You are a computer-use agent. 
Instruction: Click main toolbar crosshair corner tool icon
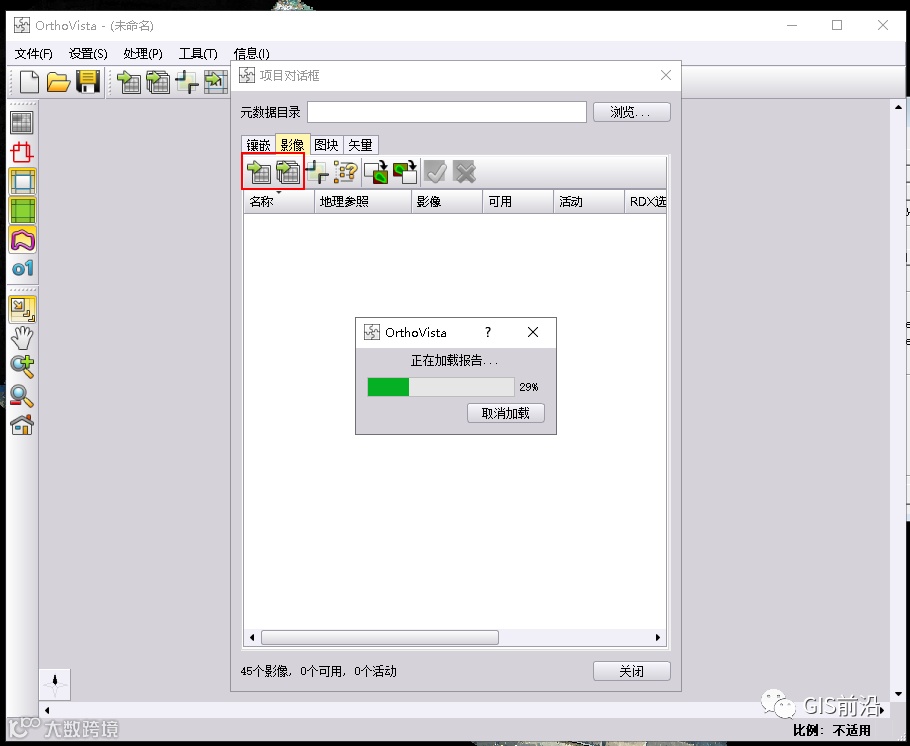(x=187, y=82)
